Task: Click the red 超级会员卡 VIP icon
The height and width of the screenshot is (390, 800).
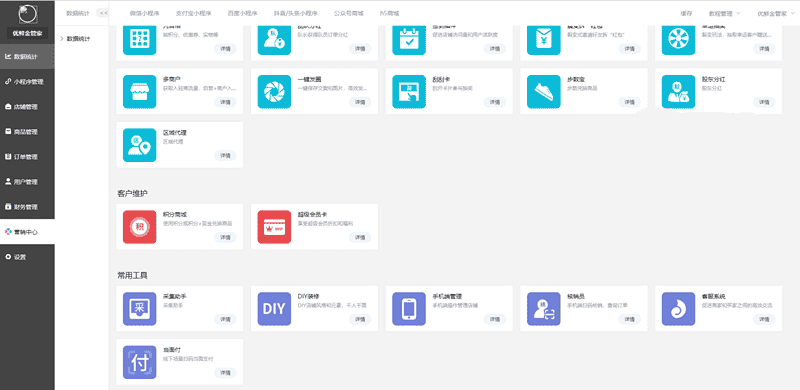Action: tap(274, 227)
